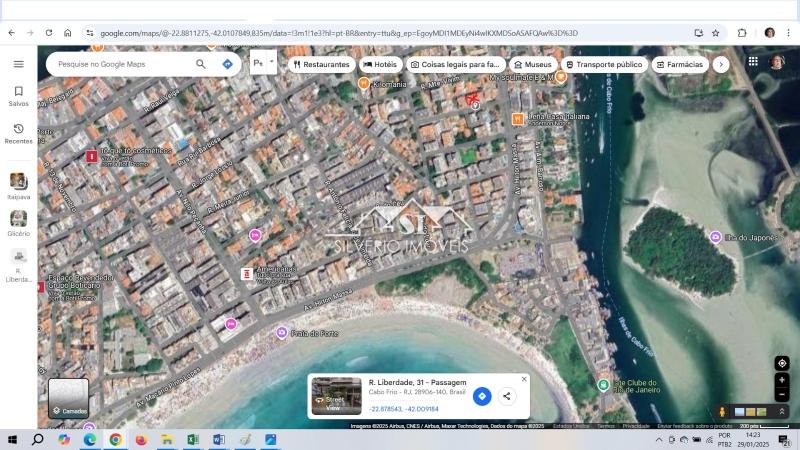Open the Street View thumbnail
The image size is (800, 450).
coord(336,395)
